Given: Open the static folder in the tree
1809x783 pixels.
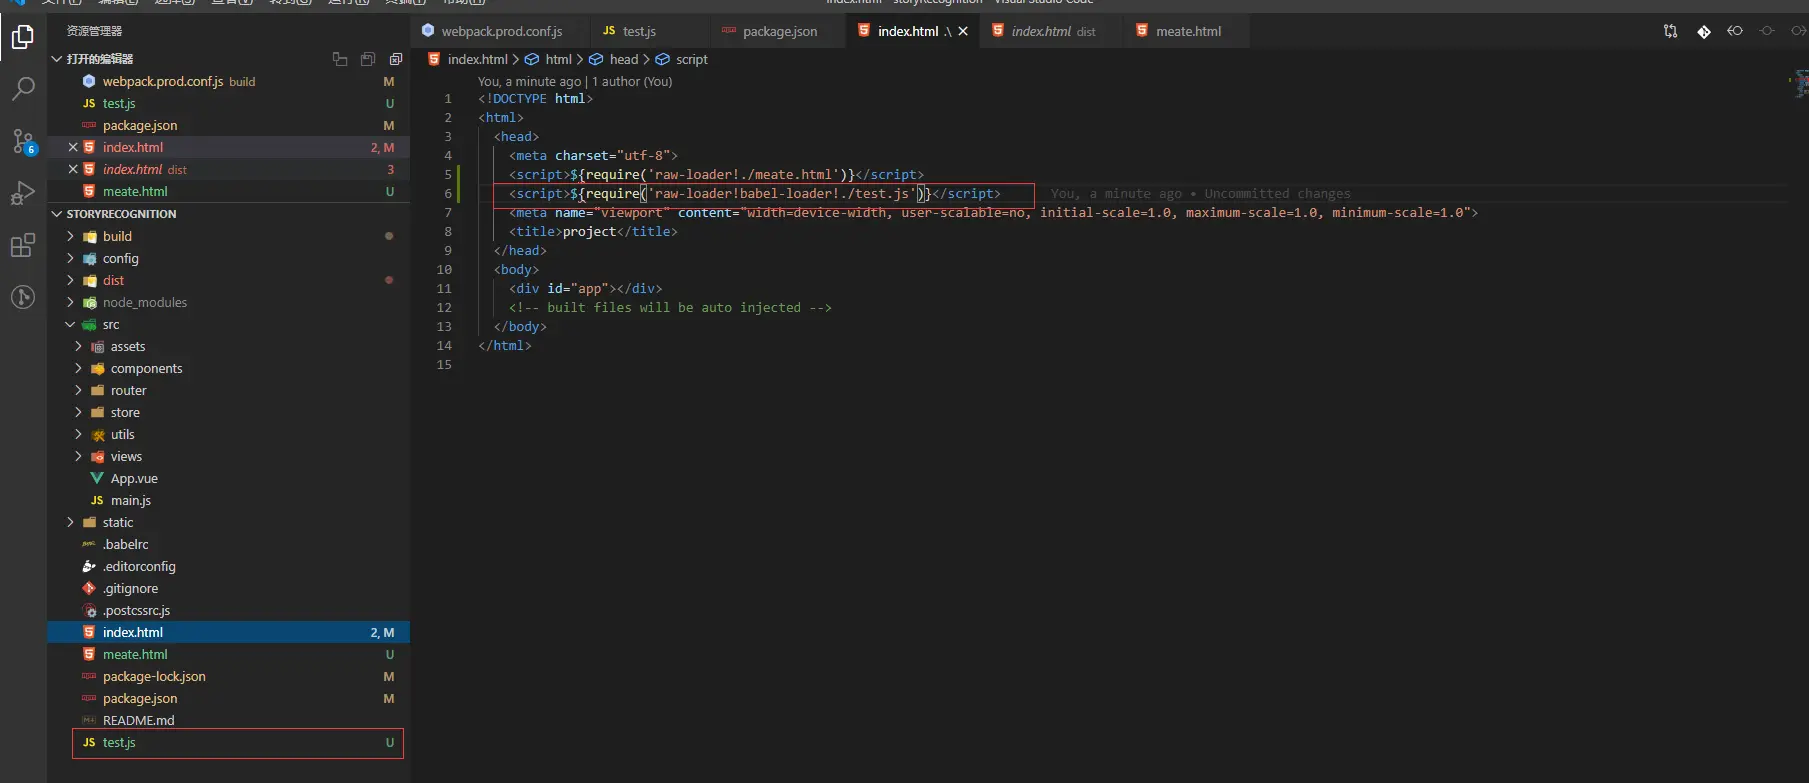Looking at the screenshot, I should (228, 522).
